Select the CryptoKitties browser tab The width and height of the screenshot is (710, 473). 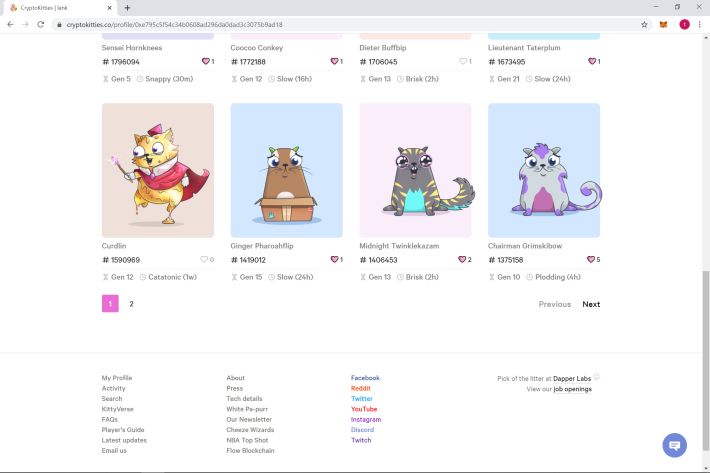click(x=59, y=8)
